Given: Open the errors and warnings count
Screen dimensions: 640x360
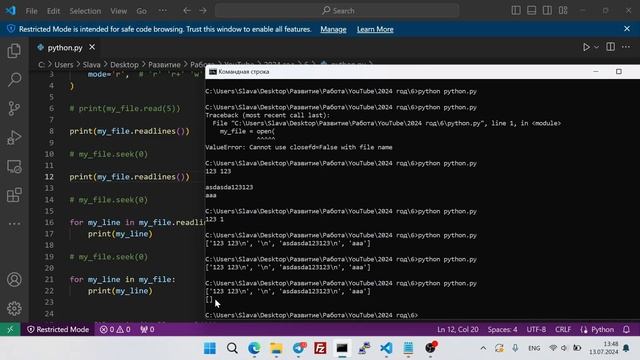Looking at the screenshot, I should click(x=115, y=329).
